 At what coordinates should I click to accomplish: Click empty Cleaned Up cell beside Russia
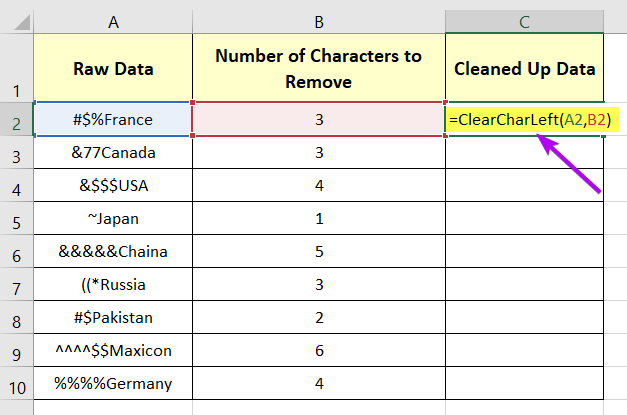click(x=524, y=284)
